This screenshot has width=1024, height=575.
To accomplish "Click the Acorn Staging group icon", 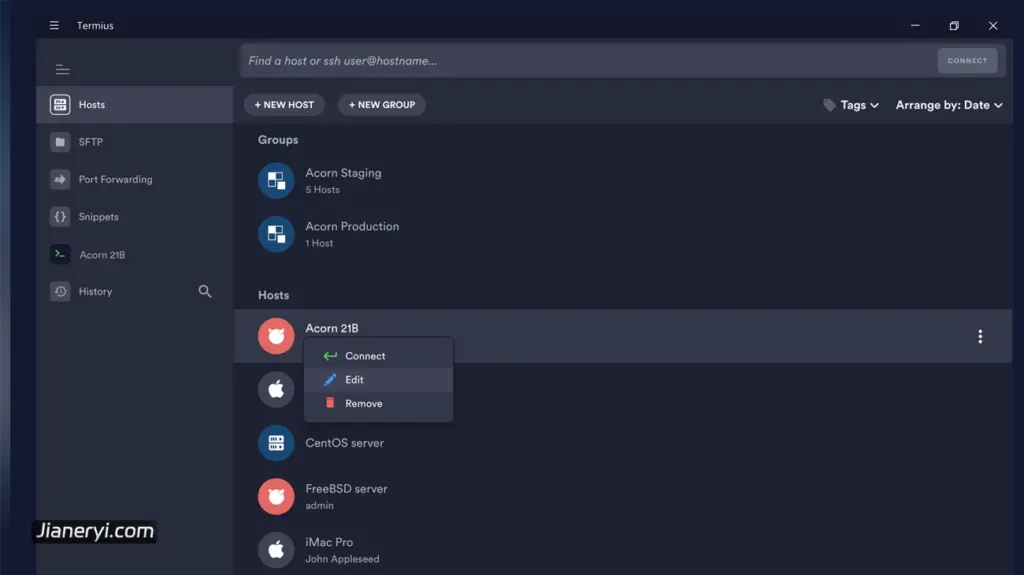I will pos(276,180).
